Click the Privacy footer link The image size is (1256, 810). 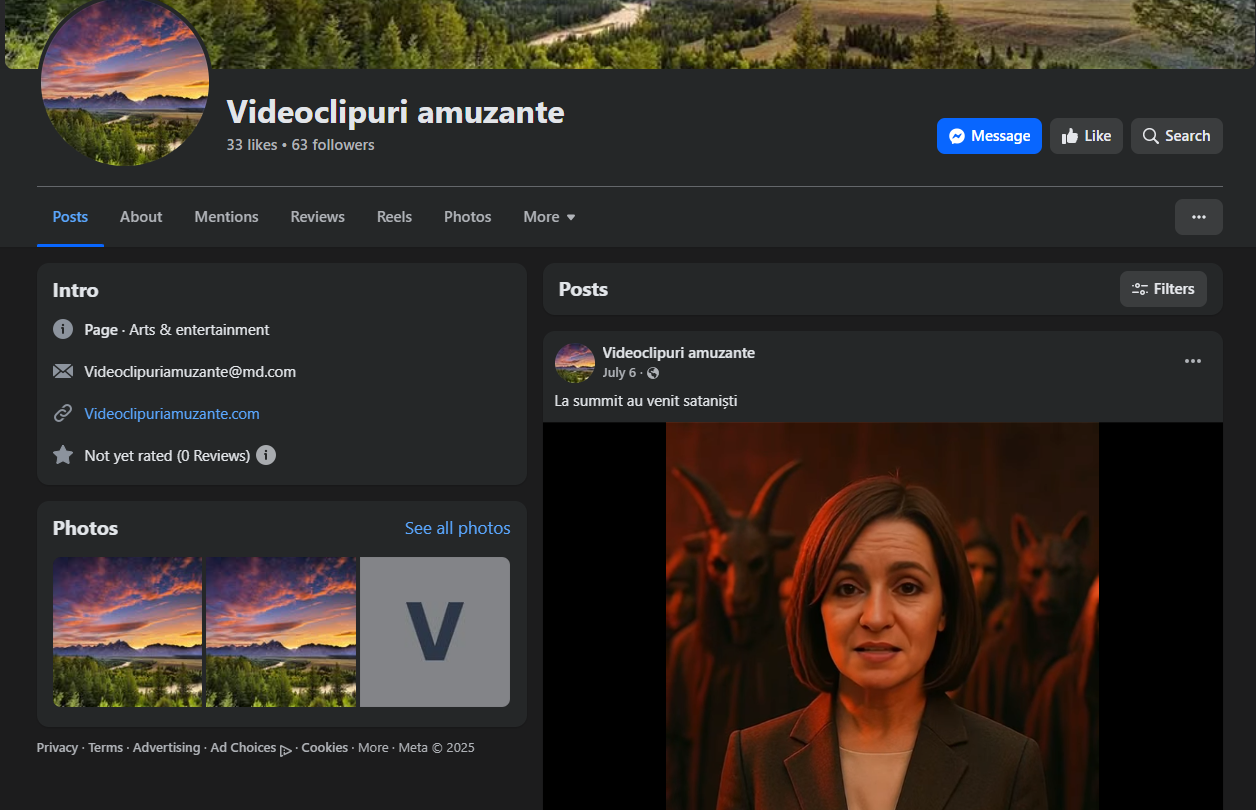point(57,747)
